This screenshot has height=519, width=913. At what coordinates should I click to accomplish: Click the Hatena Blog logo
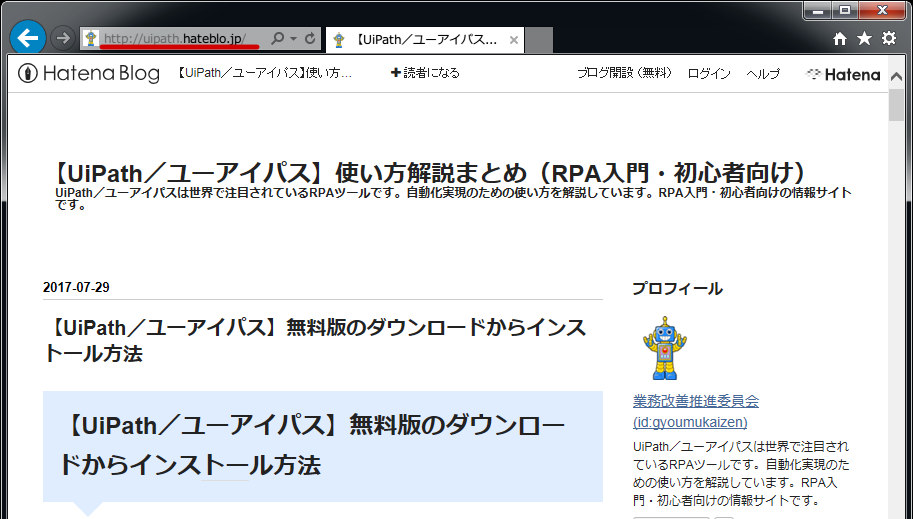click(89, 73)
